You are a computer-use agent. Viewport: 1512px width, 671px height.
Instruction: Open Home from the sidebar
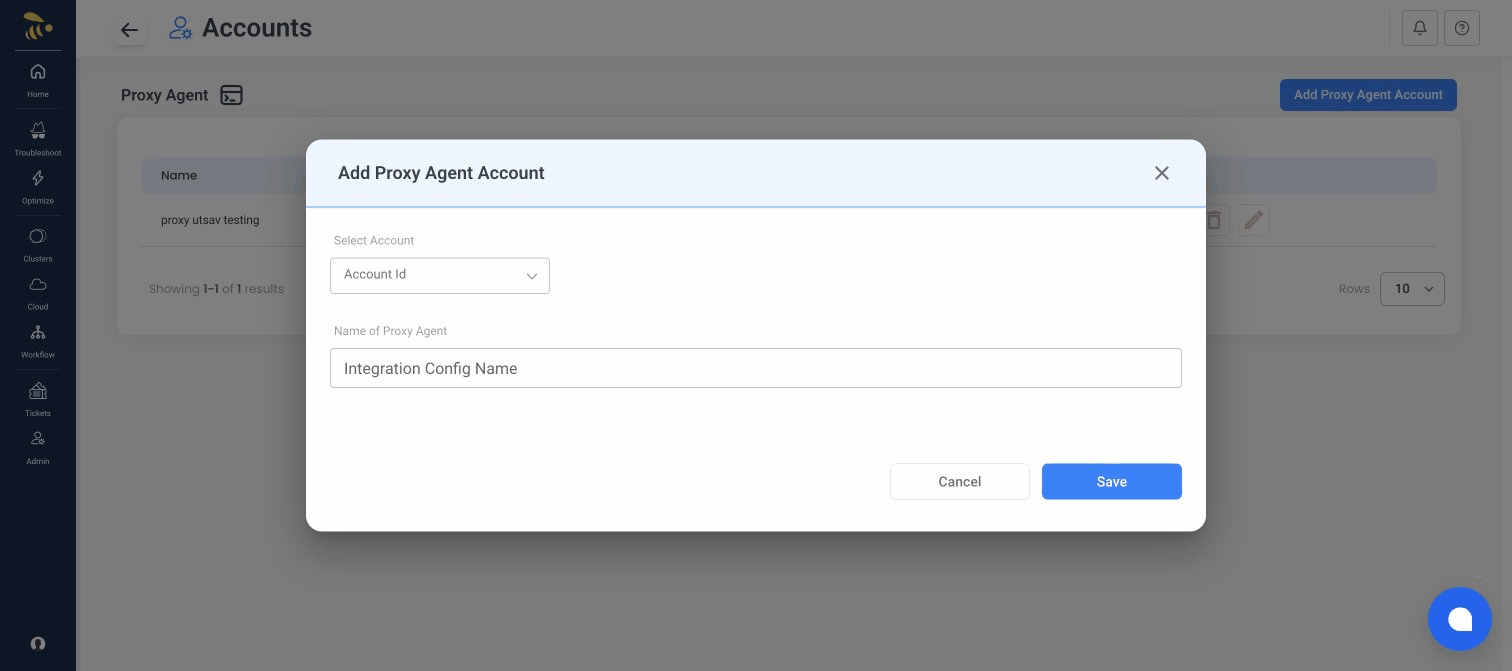coord(37,80)
